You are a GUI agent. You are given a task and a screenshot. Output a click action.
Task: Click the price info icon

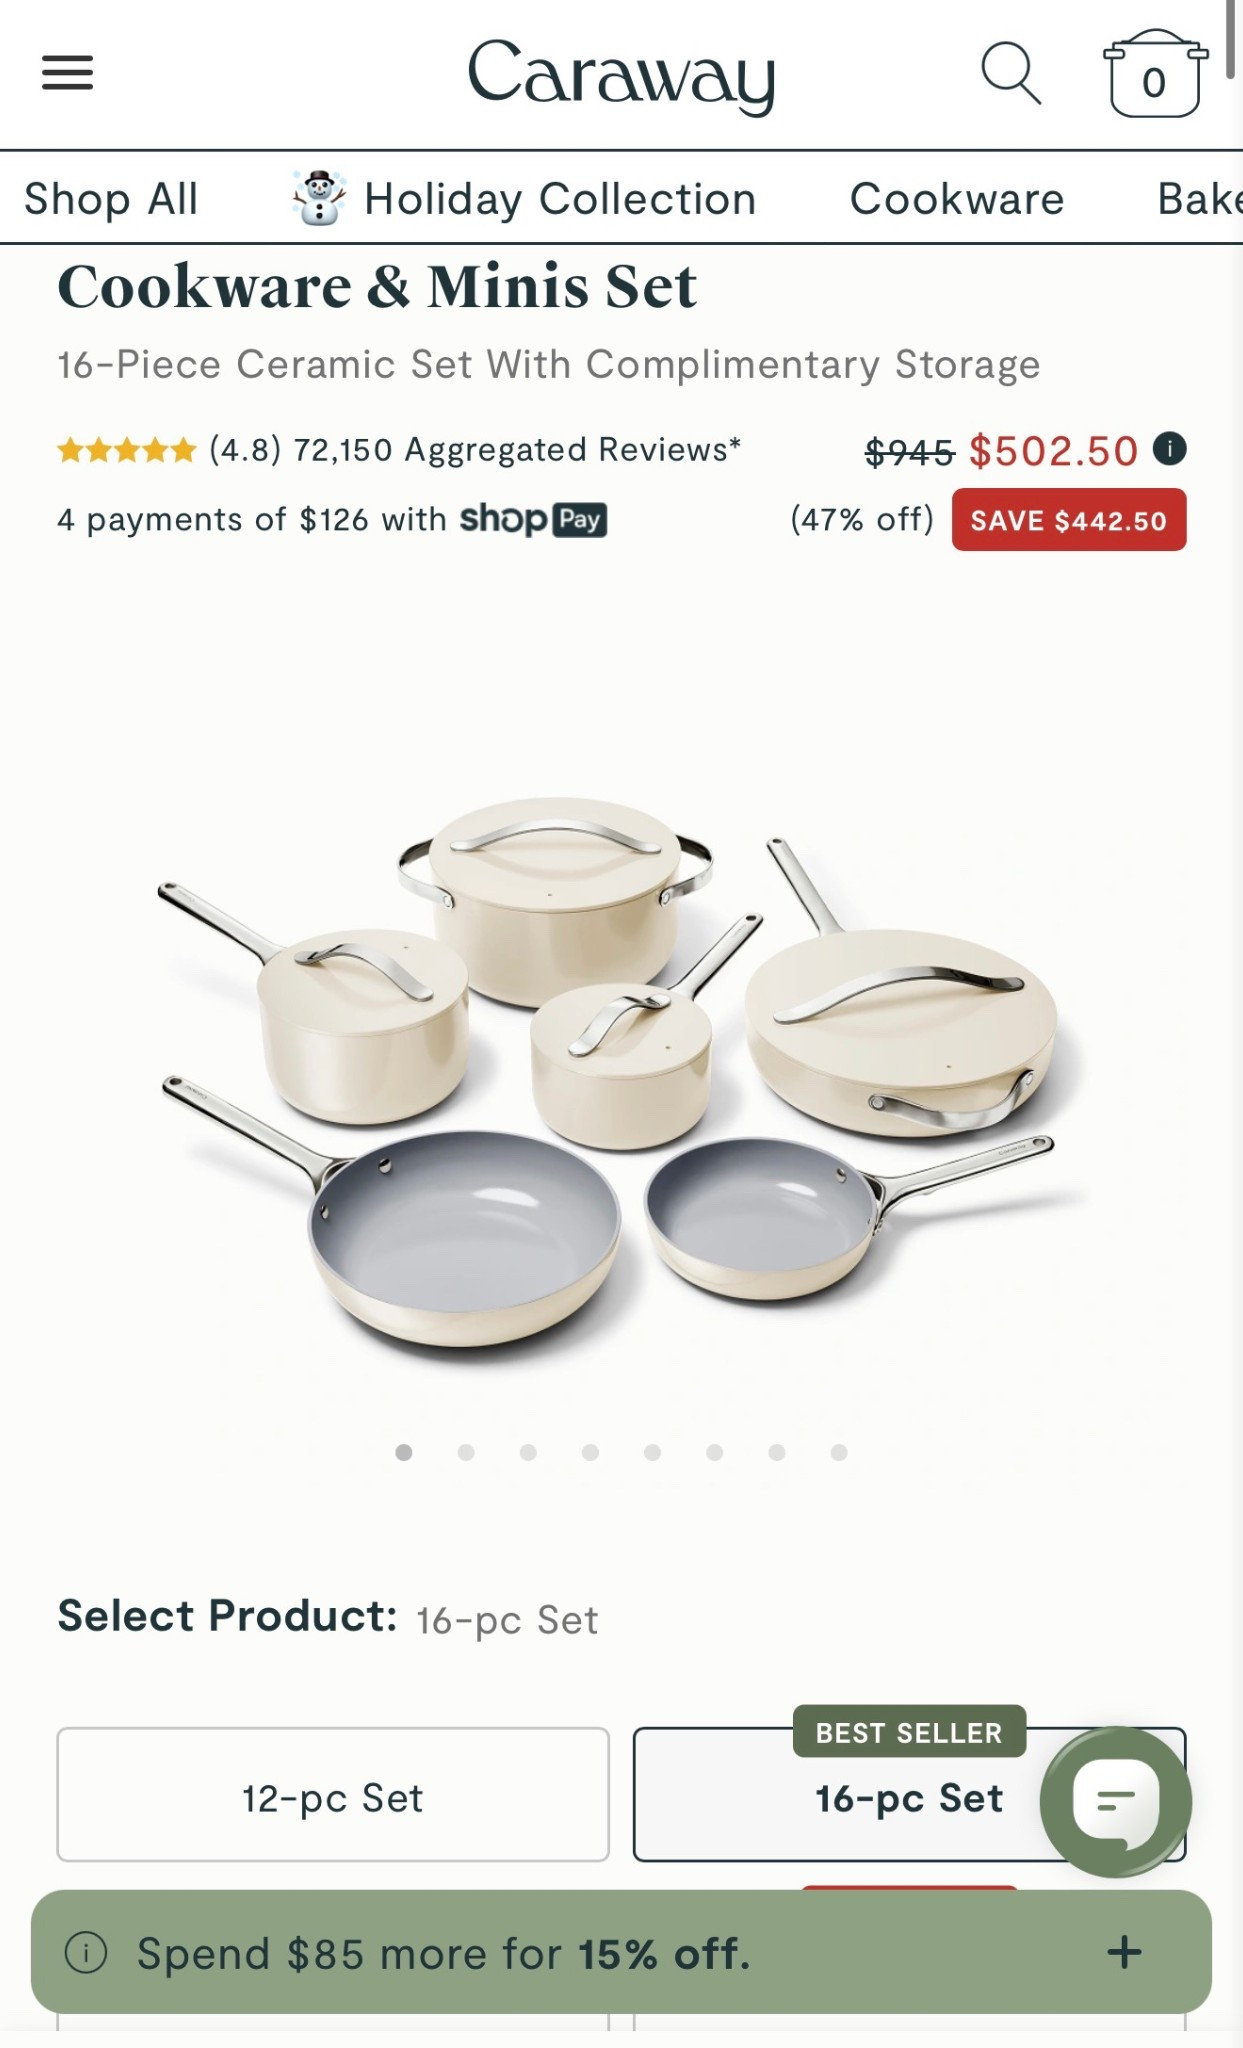pos(1169,448)
